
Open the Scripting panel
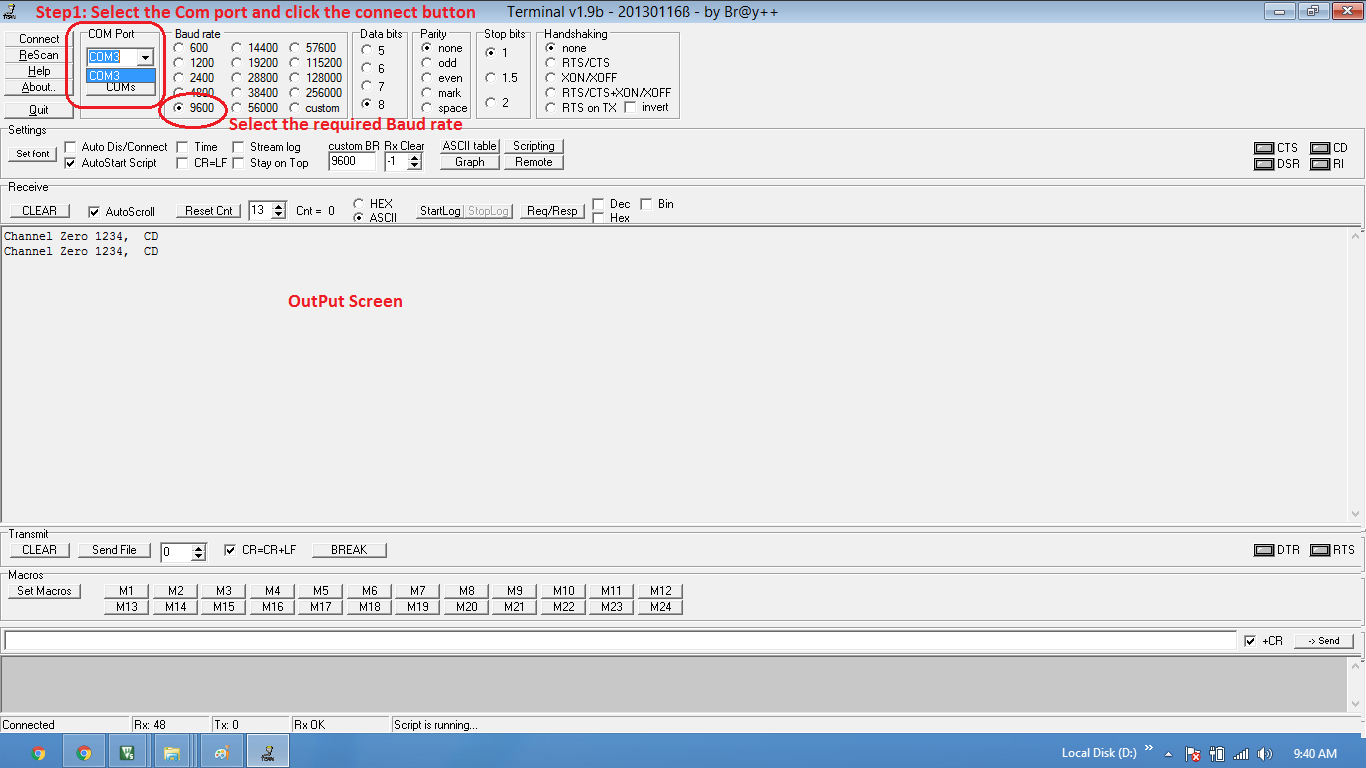point(533,146)
